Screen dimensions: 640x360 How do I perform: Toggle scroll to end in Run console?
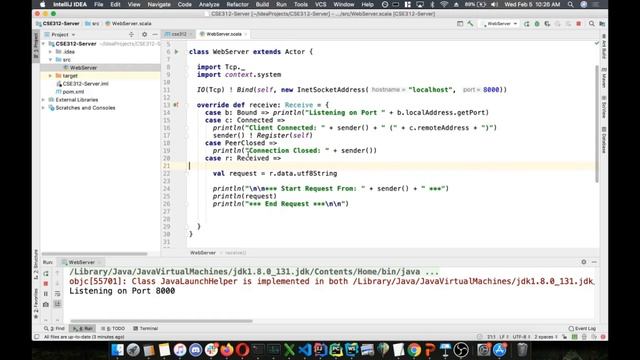(x=58, y=304)
